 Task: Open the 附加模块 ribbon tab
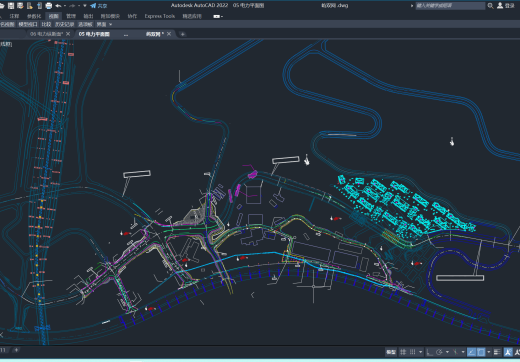pyautogui.click(x=110, y=16)
